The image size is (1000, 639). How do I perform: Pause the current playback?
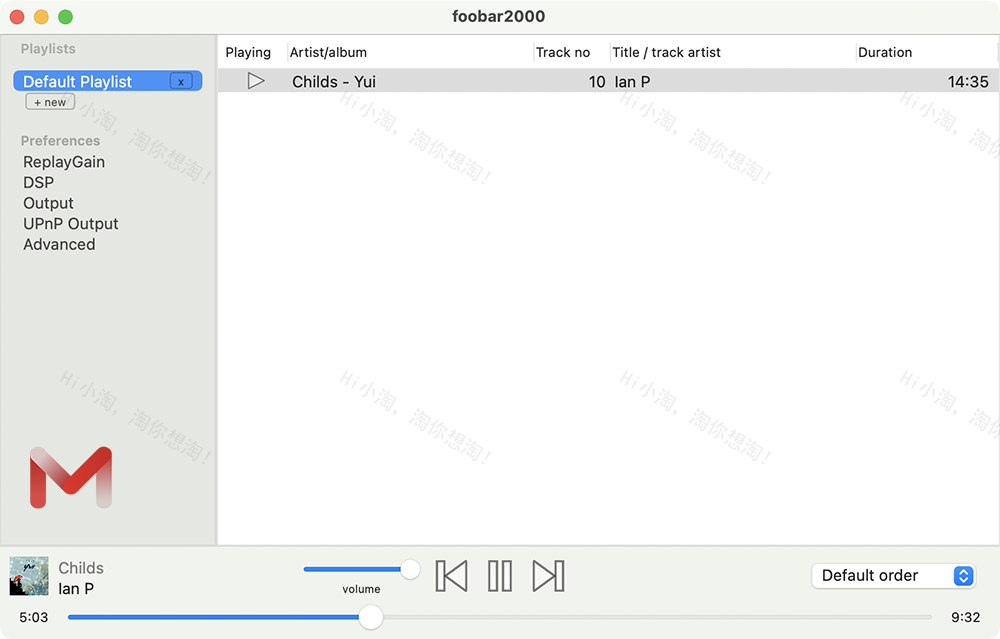500,576
